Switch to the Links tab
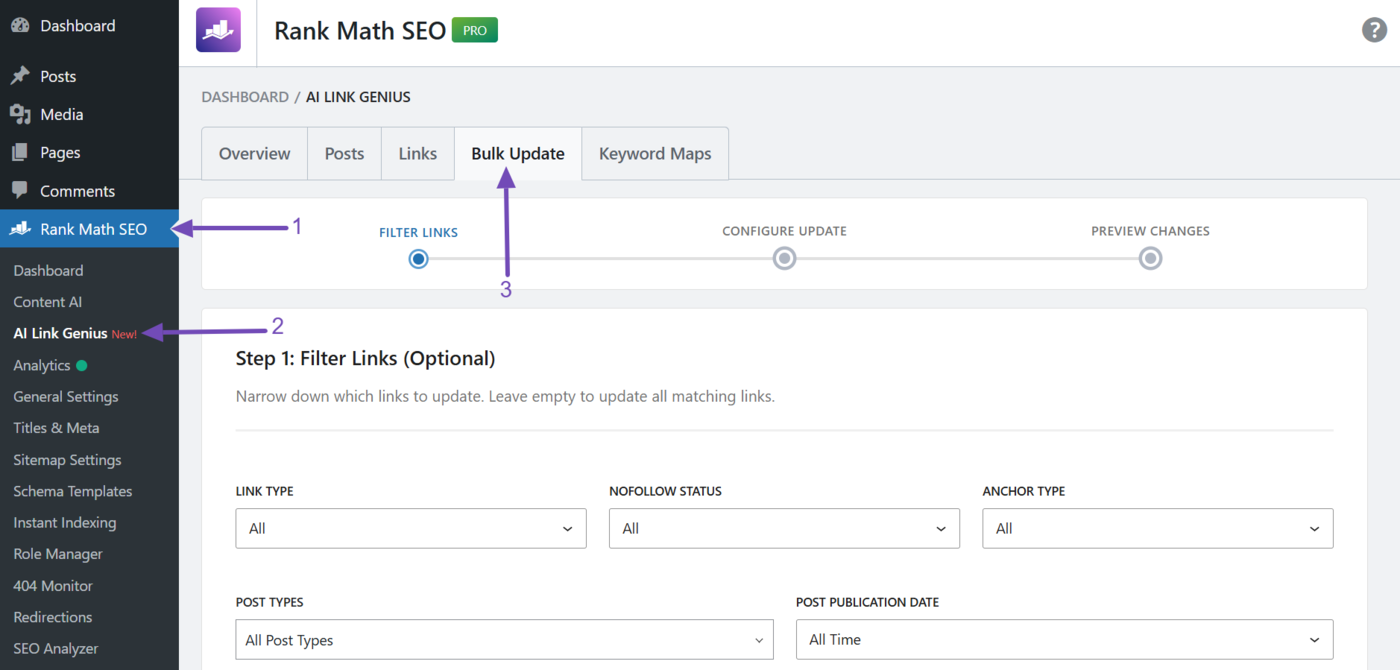The width and height of the screenshot is (1400, 670). tap(418, 154)
